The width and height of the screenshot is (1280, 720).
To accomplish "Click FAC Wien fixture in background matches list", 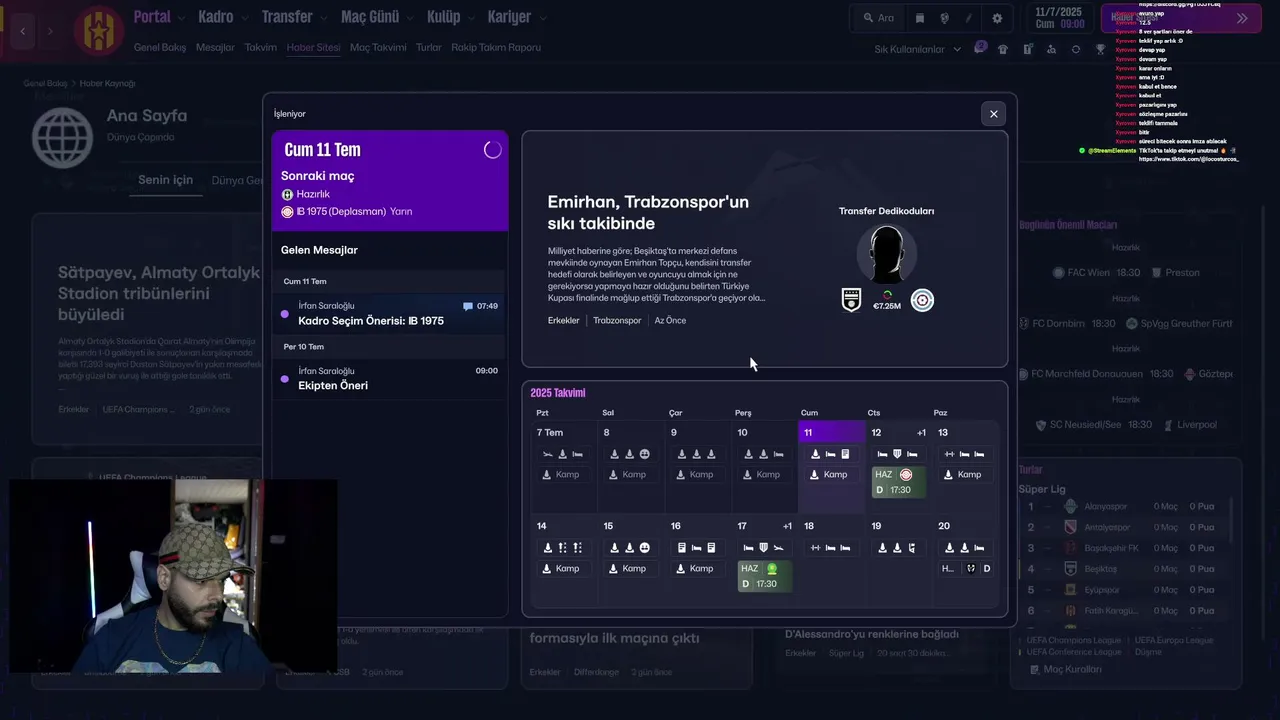I will pyautogui.click(x=1125, y=272).
